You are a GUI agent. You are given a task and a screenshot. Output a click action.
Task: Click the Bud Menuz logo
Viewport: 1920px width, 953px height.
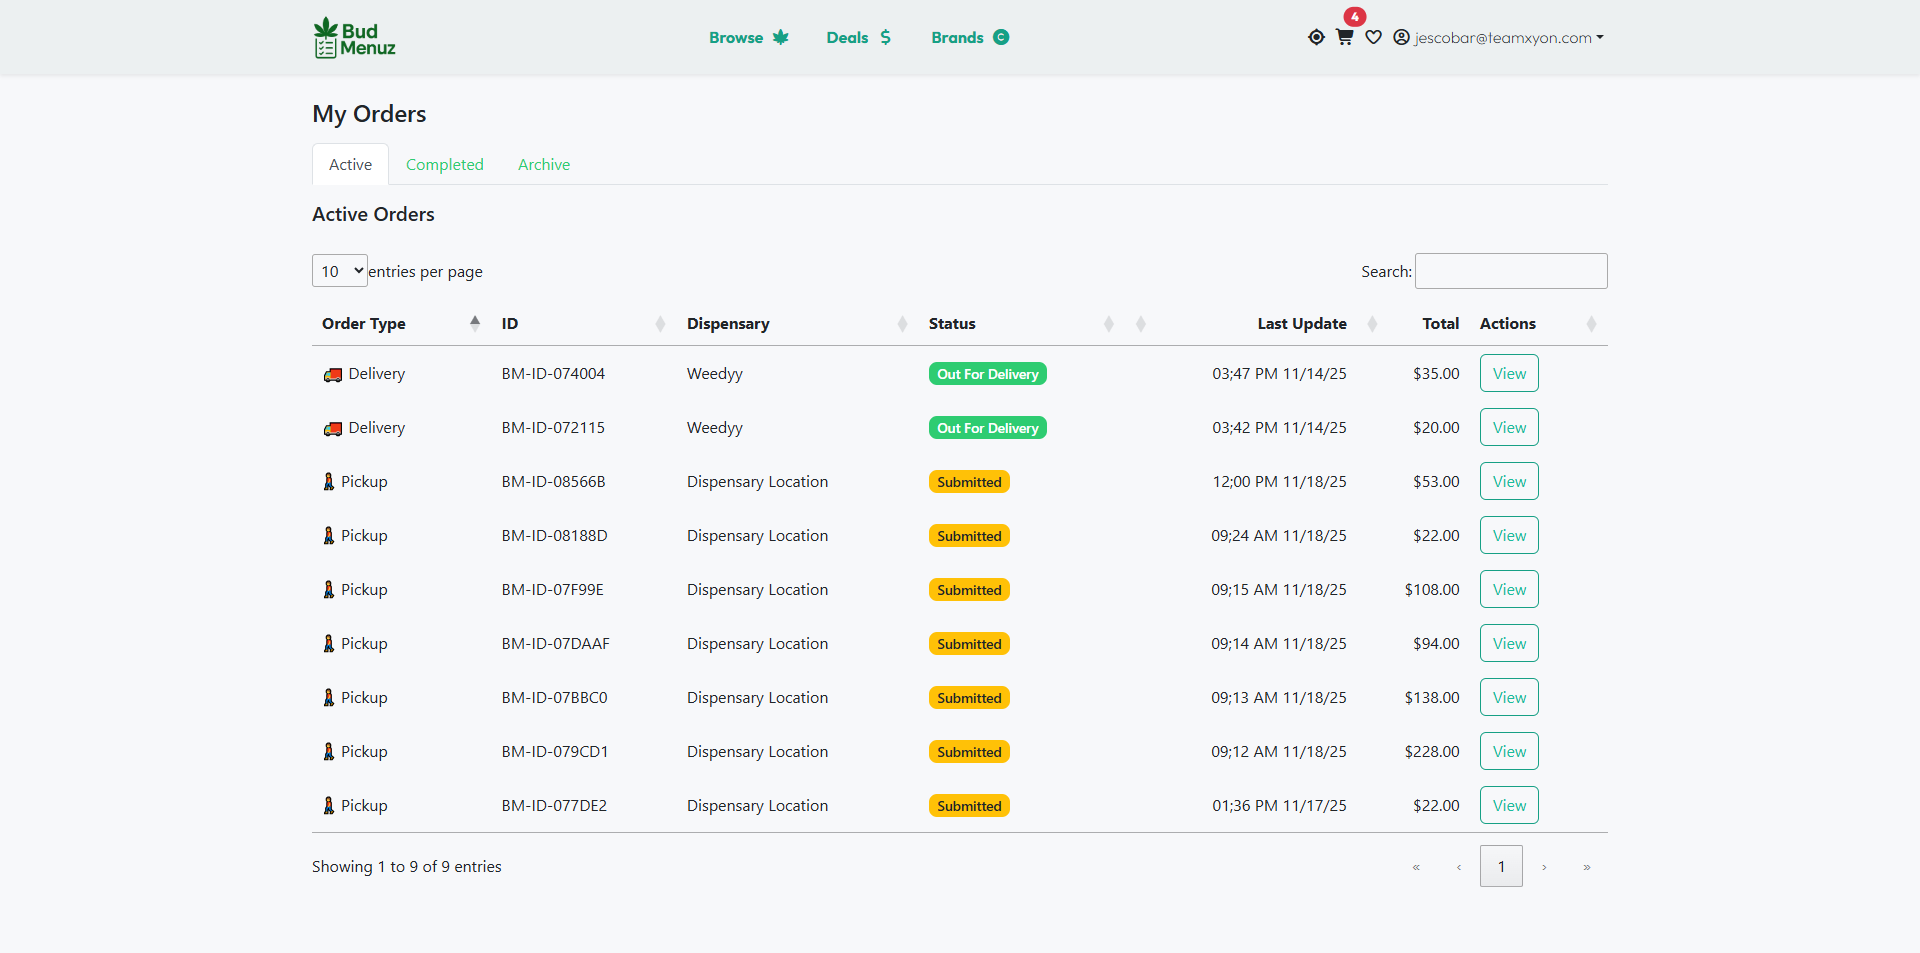tap(354, 38)
